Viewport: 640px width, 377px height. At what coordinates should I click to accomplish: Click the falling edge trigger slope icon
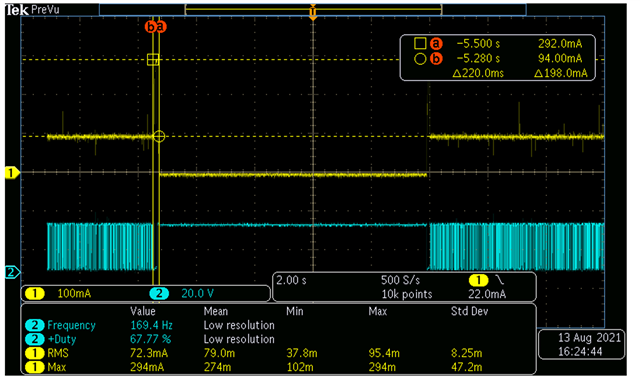[500, 280]
